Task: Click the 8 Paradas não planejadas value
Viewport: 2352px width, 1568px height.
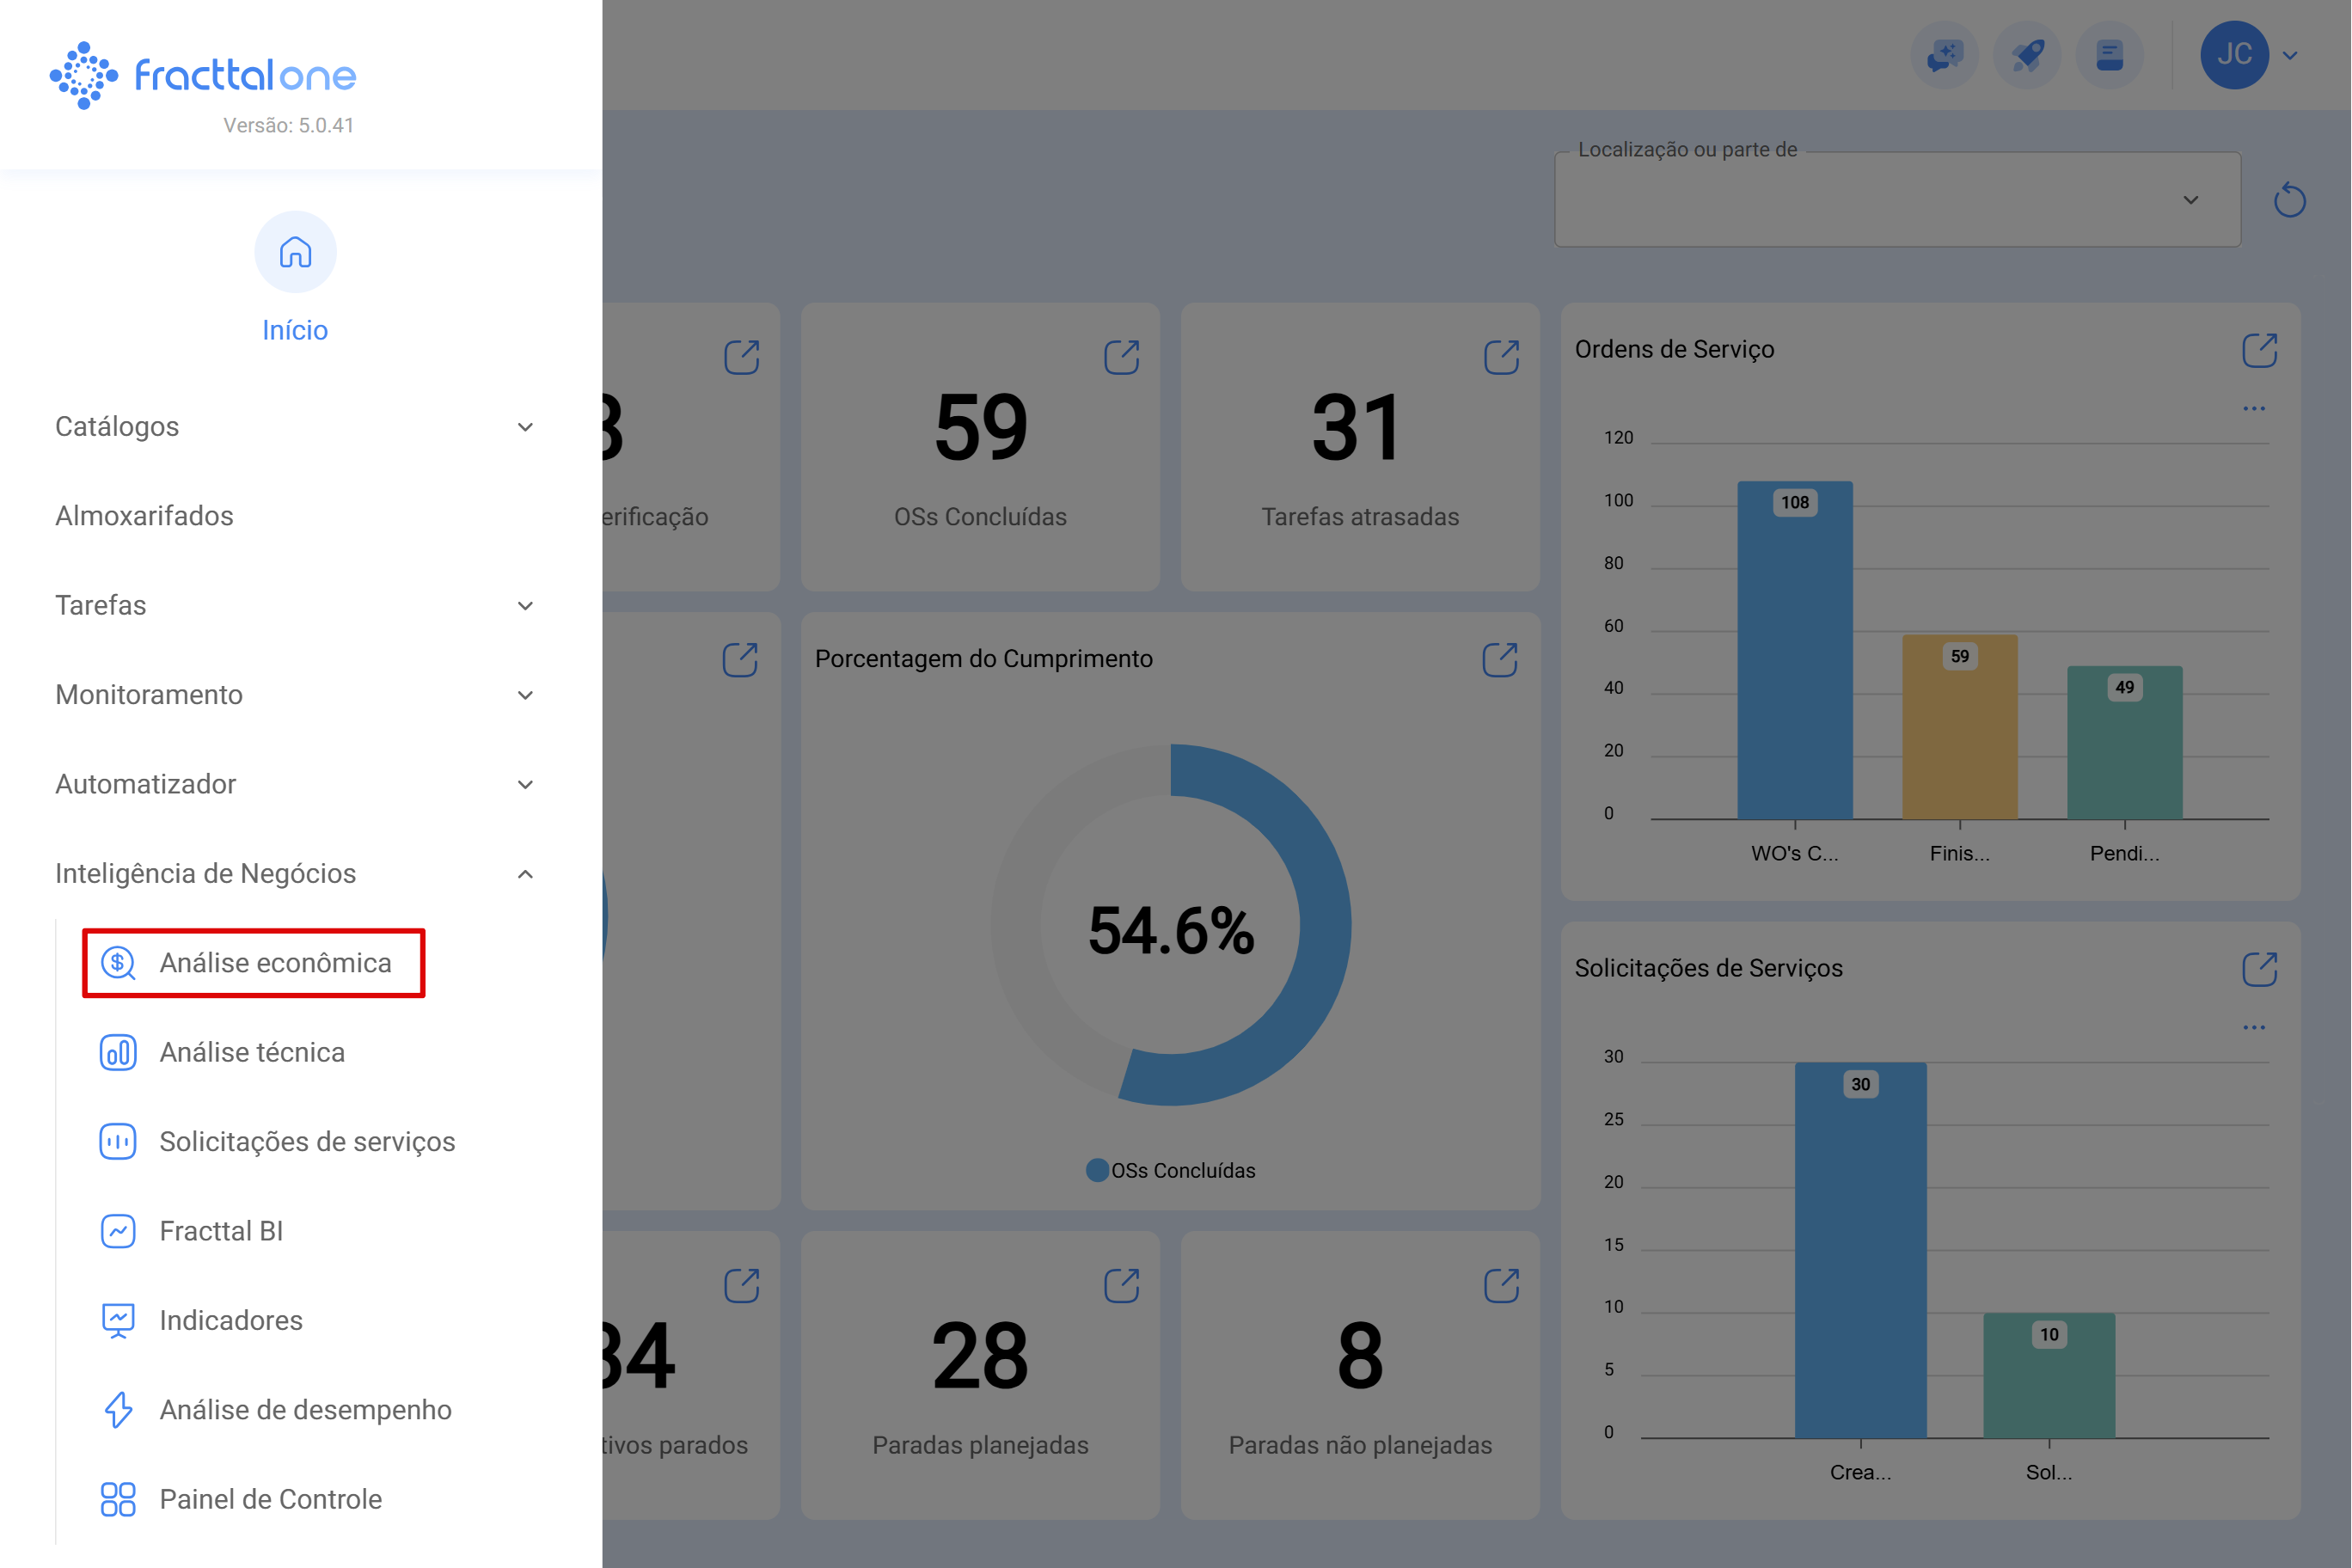Action: [x=1360, y=1356]
